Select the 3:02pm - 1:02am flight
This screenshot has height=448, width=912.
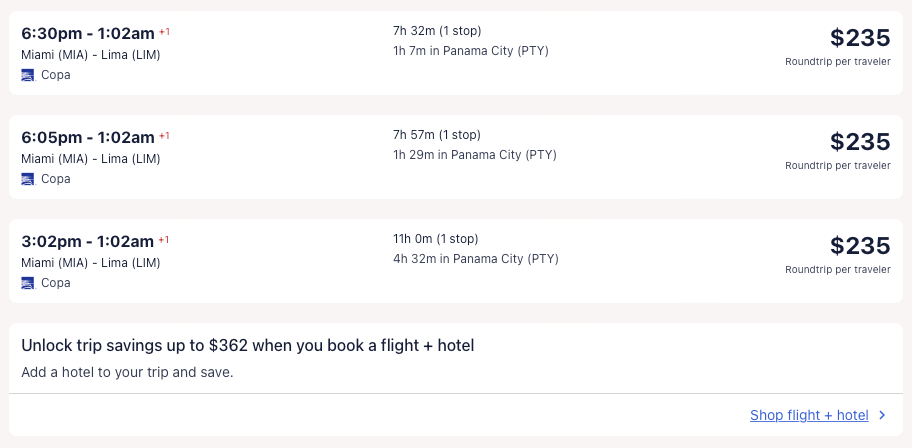click(x=88, y=241)
